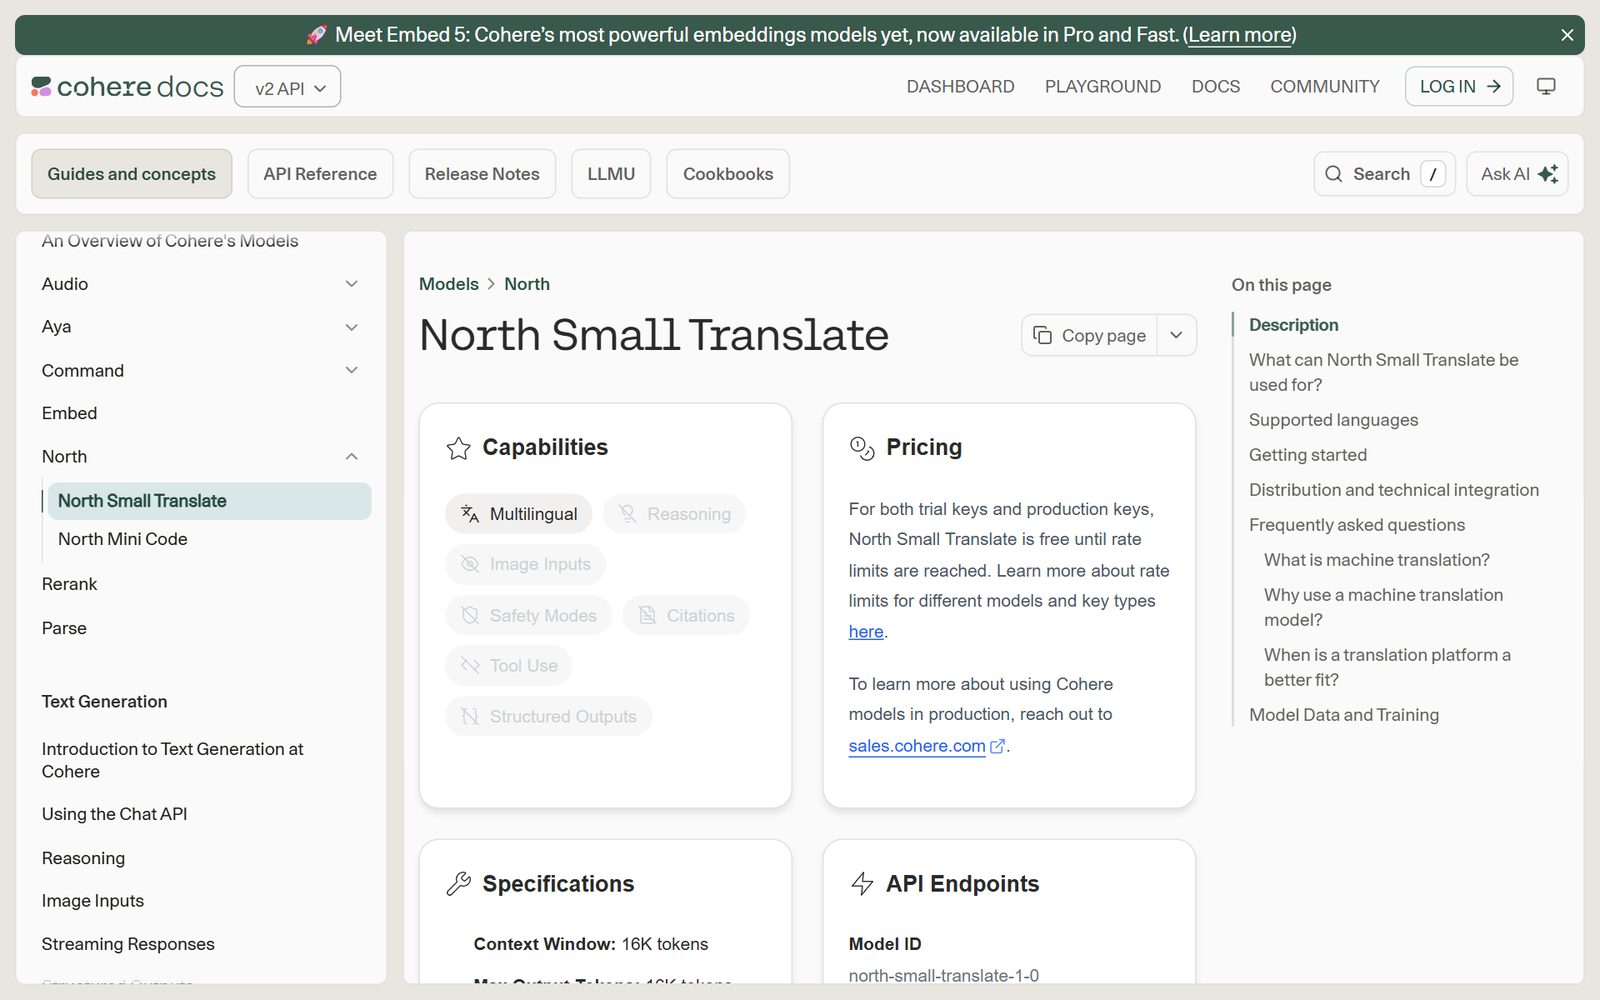Click the North breadcrumb link
The width and height of the screenshot is (1600, 1000).
(527, 284)
